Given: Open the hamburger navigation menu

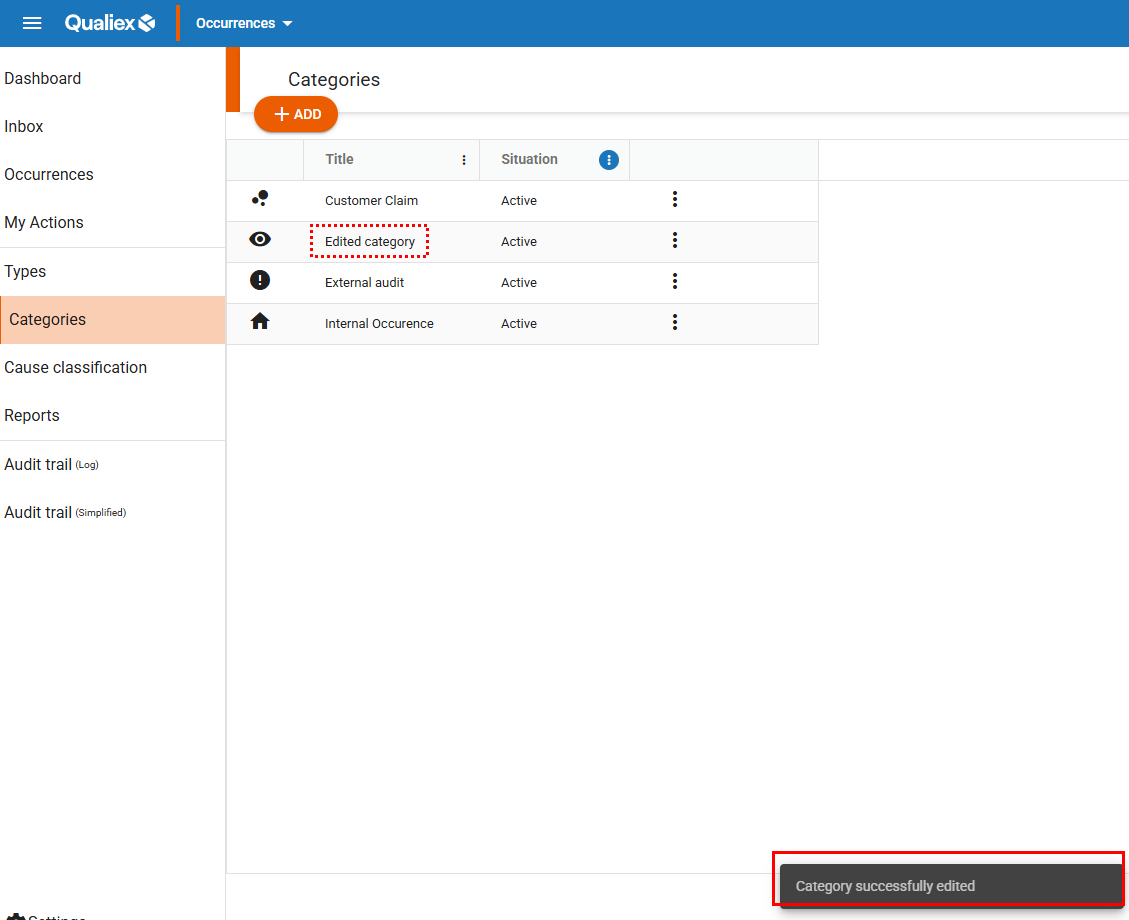Looking at the screenshot, I should tap(32, 23).
